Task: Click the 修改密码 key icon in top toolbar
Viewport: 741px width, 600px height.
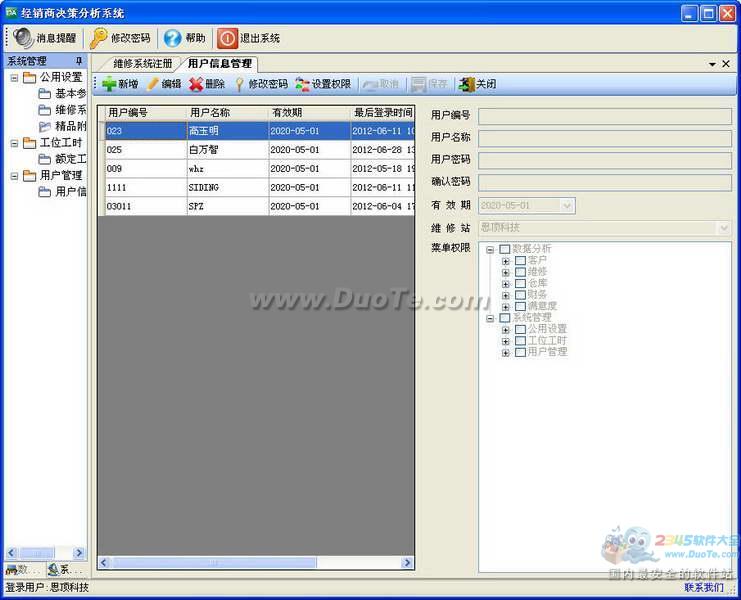Action: click(x=98, y=38)
